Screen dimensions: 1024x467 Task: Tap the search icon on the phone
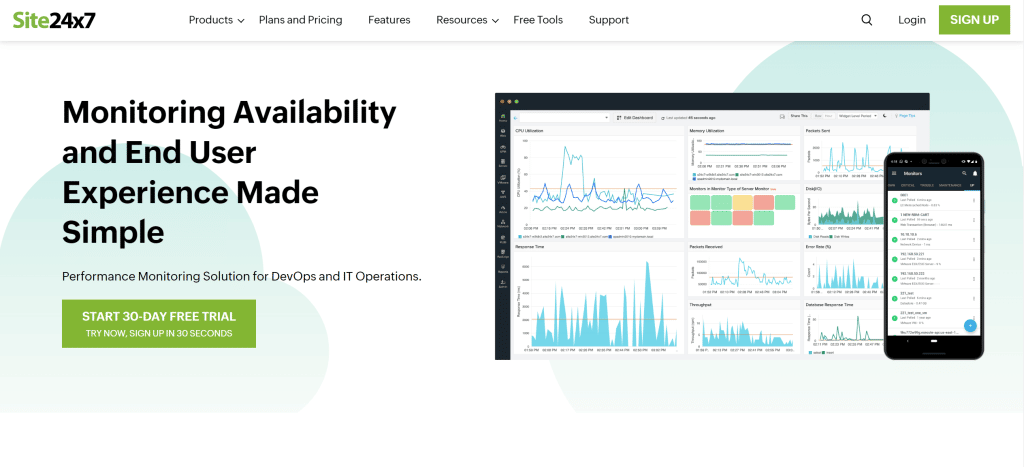[964, 173]
